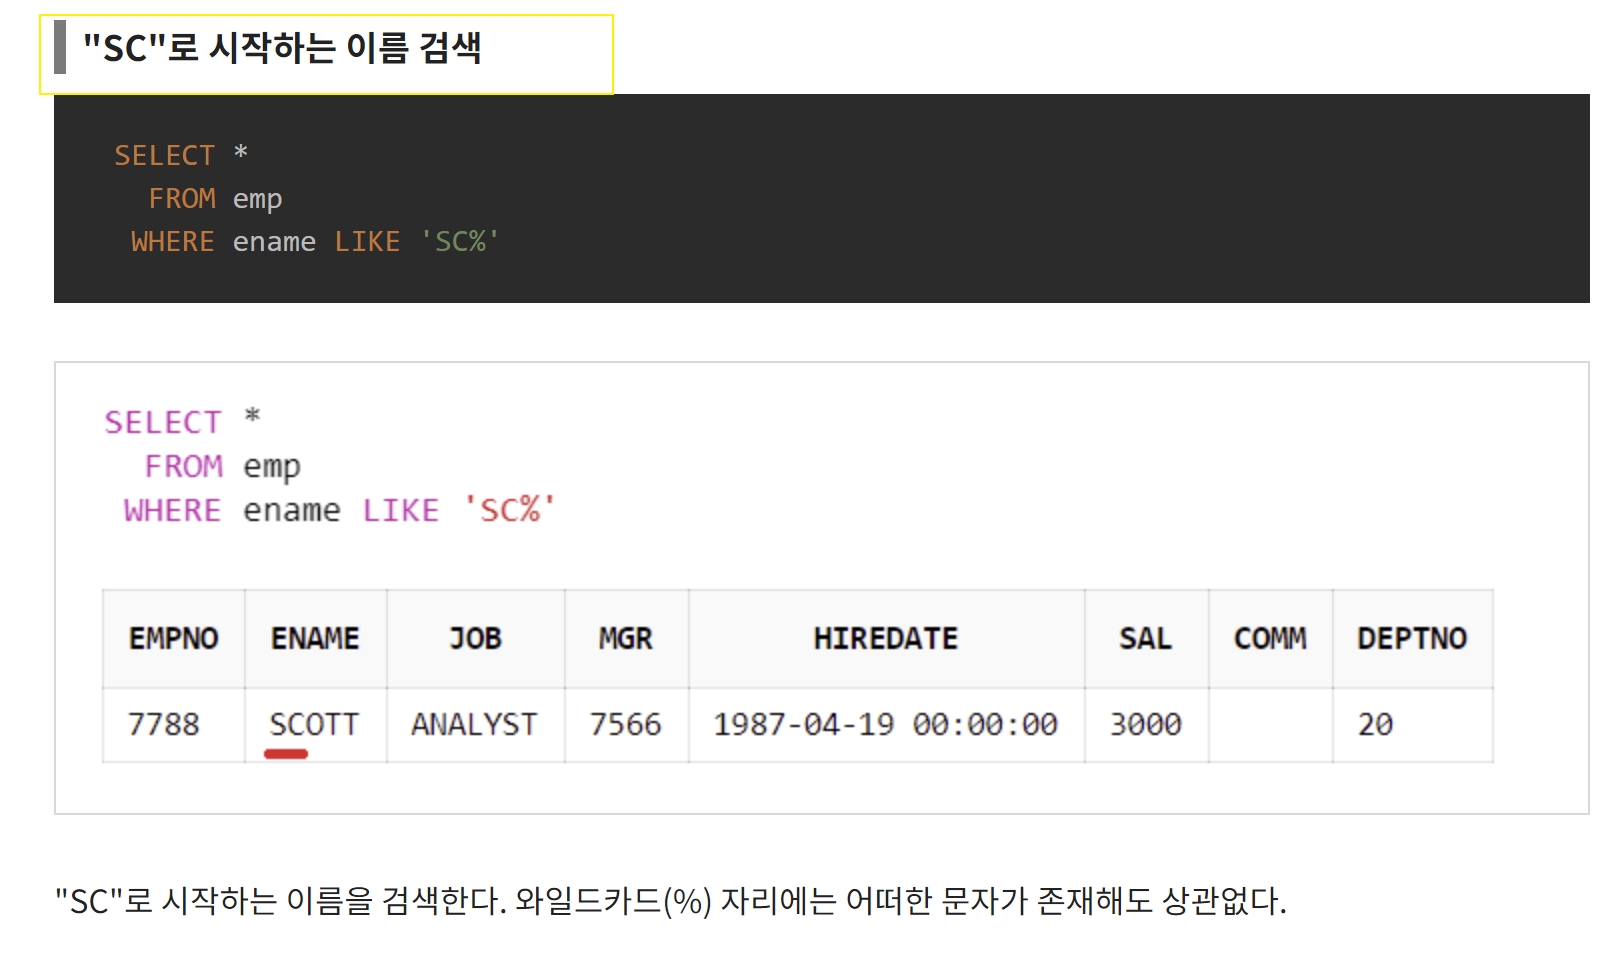The width and height of the screenshot is (1624, 976).
Task: Click the ENAME column header
Action: [x=315, y=639]
